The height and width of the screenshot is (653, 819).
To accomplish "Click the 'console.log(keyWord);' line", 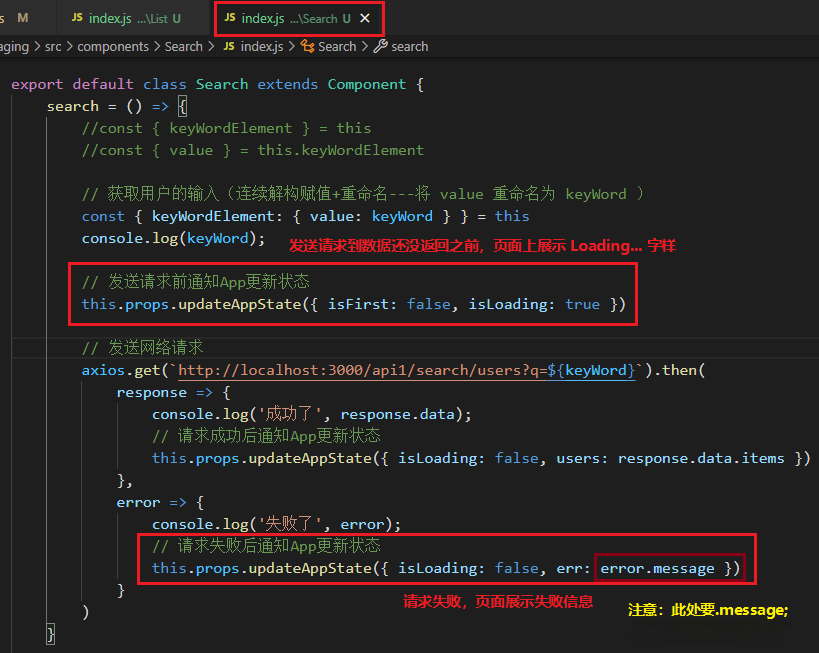I will tap(173, 238).
